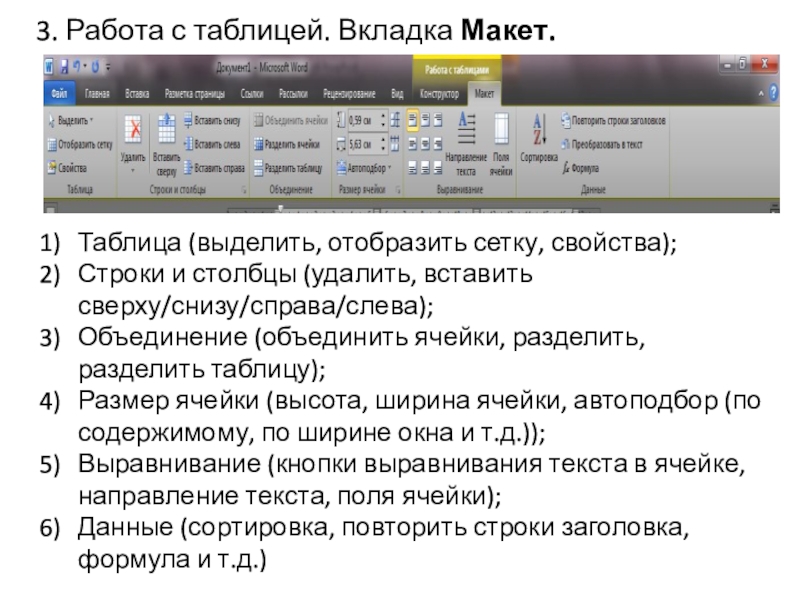800x600 pixels.
Task: Click Distribute Rows evenly icon
Action: (395, 120)
